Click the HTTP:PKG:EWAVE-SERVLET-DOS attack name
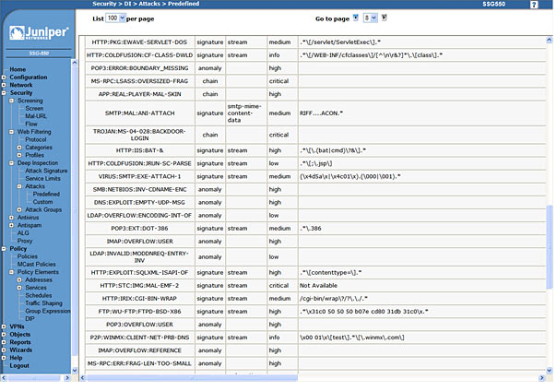This screenshot has height=383, width=554. 139,42
